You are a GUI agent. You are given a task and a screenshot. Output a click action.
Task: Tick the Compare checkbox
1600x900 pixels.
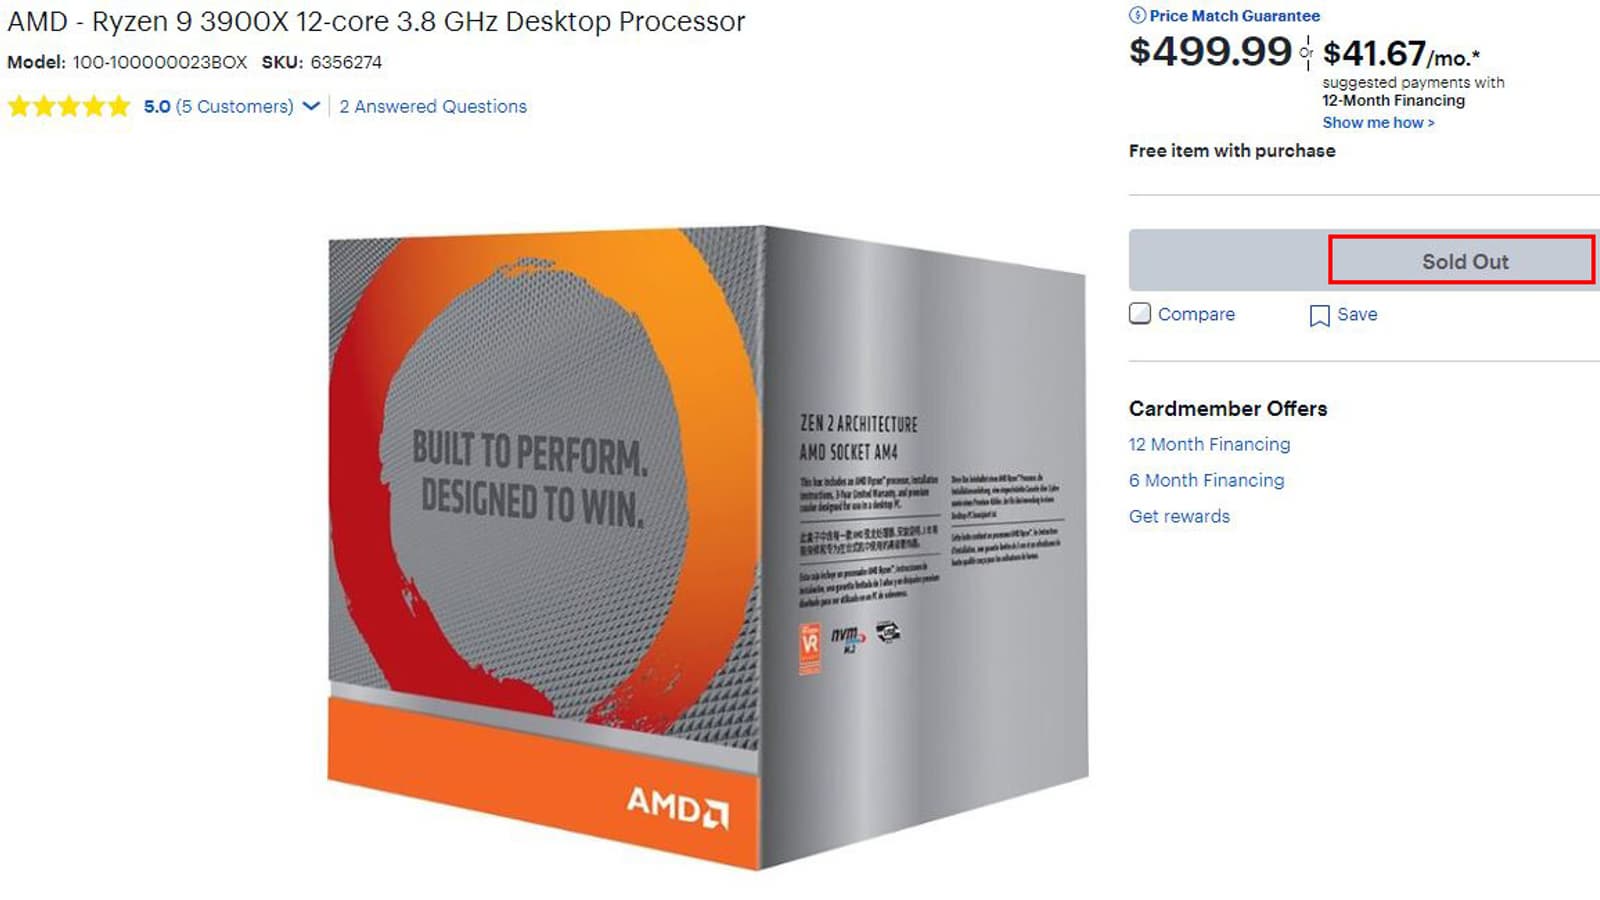[x=1140, y=314]
